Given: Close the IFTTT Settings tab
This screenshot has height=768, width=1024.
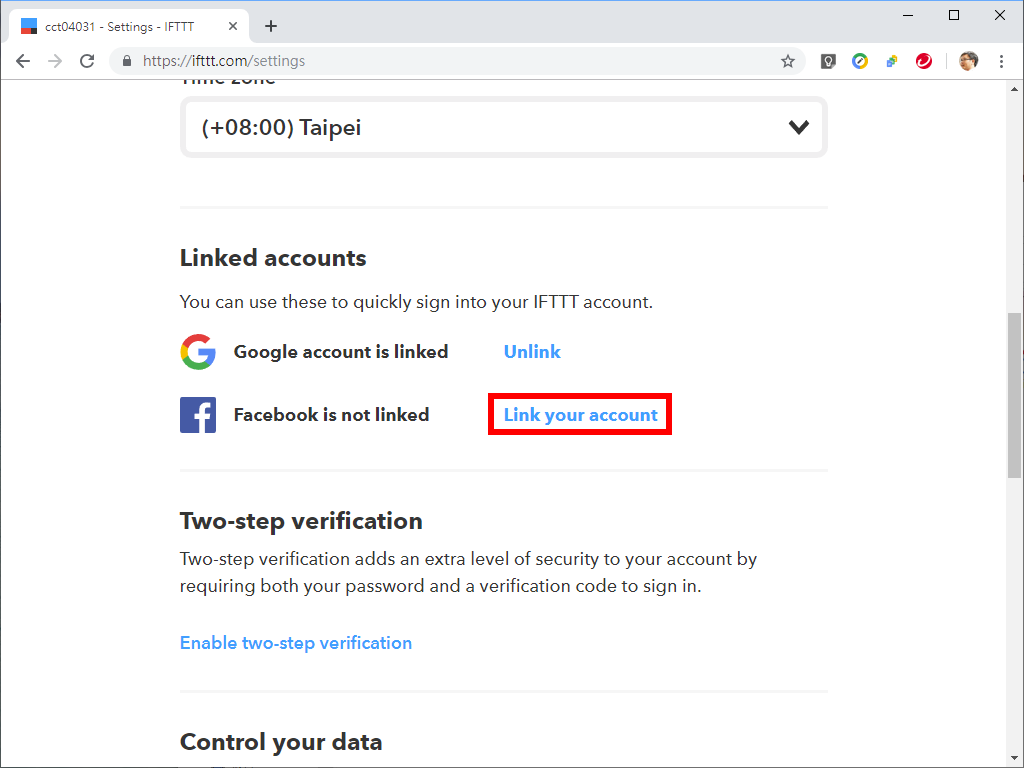Looking at the screenshot, I should point(232,26).
